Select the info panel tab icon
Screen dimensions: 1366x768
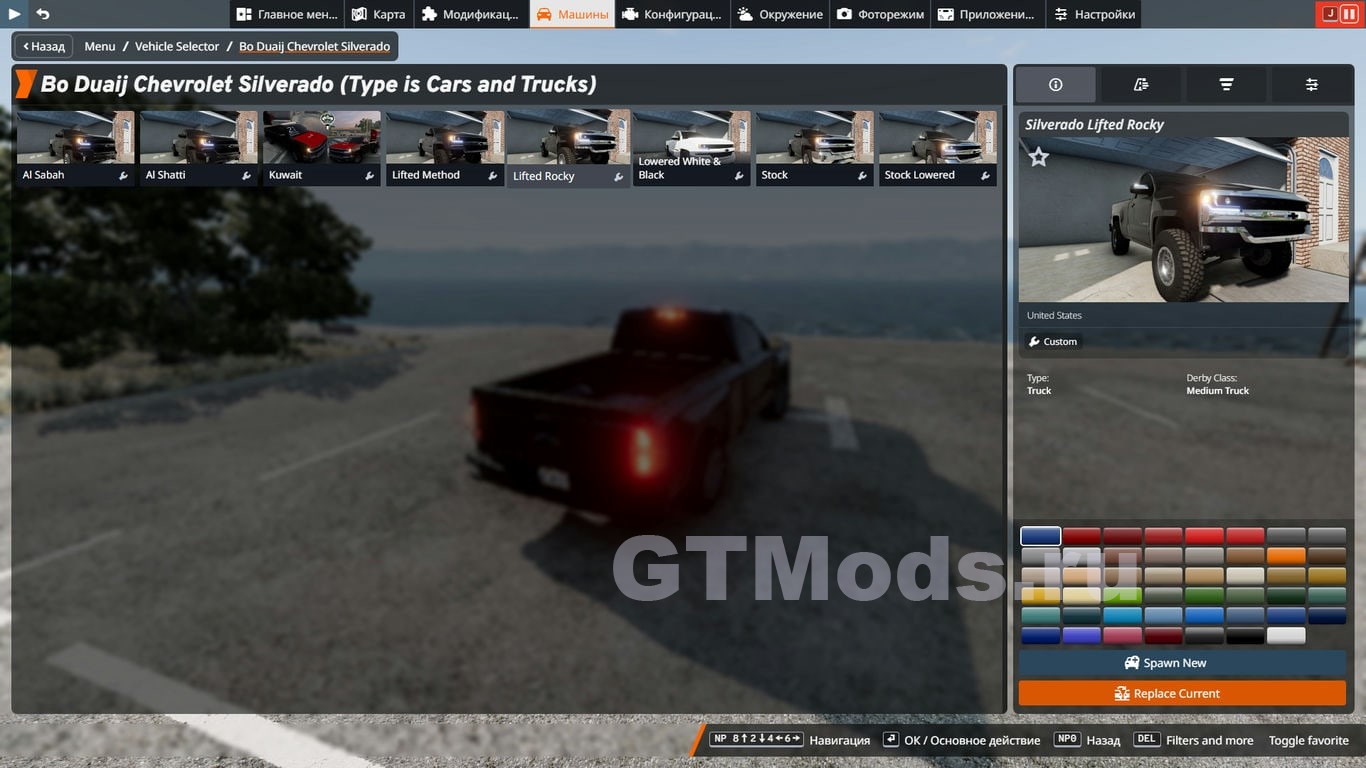(x=1055, y=85)
